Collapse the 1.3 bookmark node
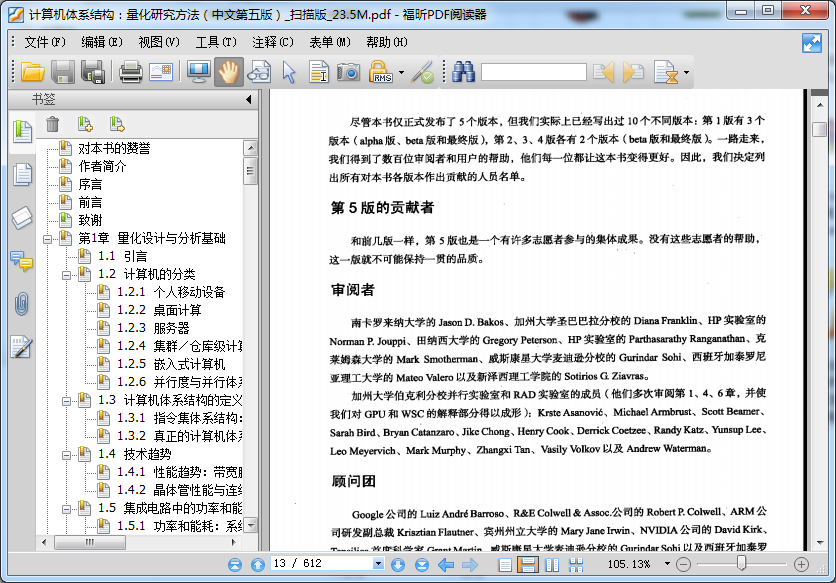This screenshot has width=836, height=583. [x=67, y=401]
